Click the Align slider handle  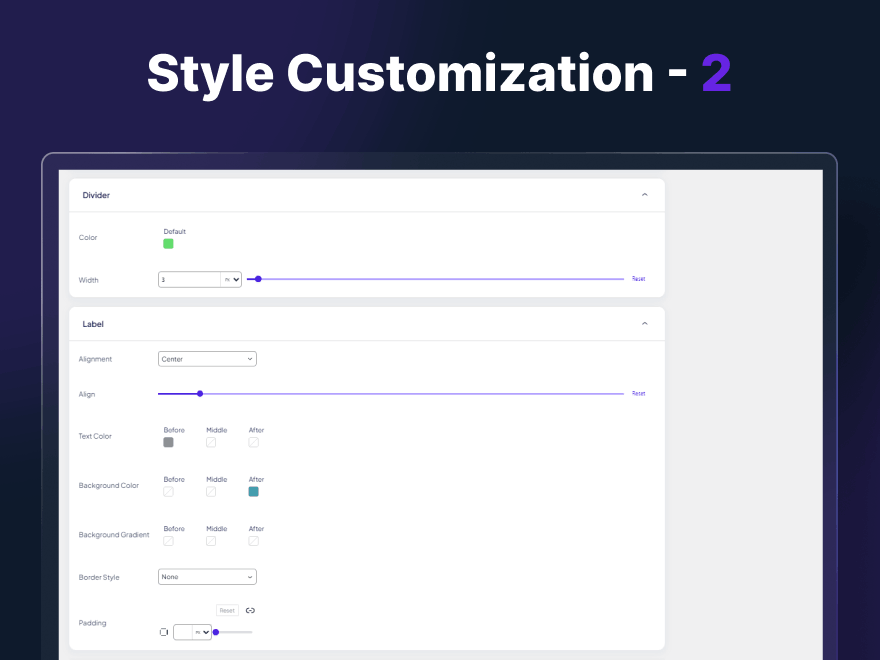coord(200,394)
